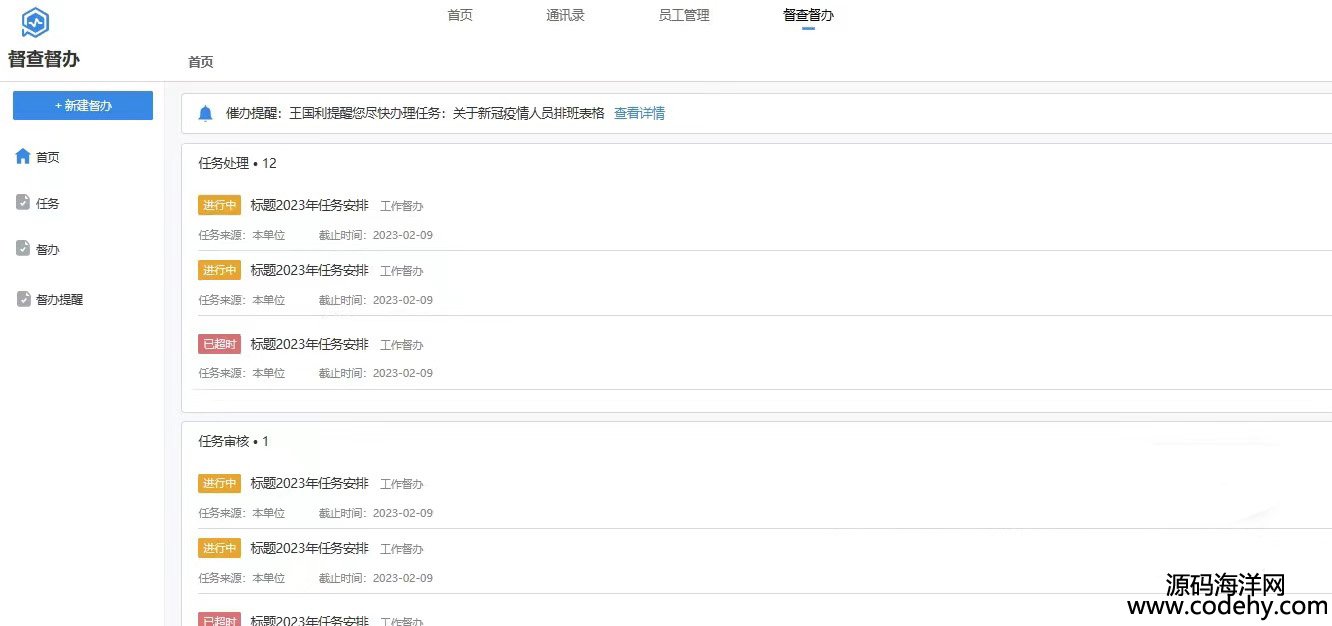Viewport: 1332px width, 626px height.
Task: Click the bell icon beside 催办提醒
Action: (x=206, y=113)
